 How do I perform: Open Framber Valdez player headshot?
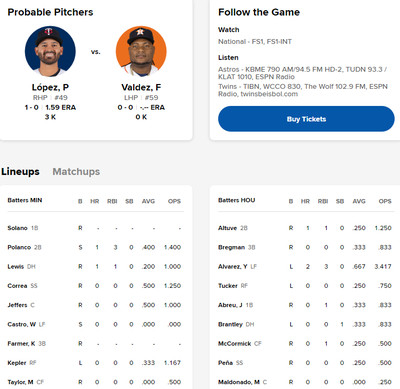click(141, 51)
